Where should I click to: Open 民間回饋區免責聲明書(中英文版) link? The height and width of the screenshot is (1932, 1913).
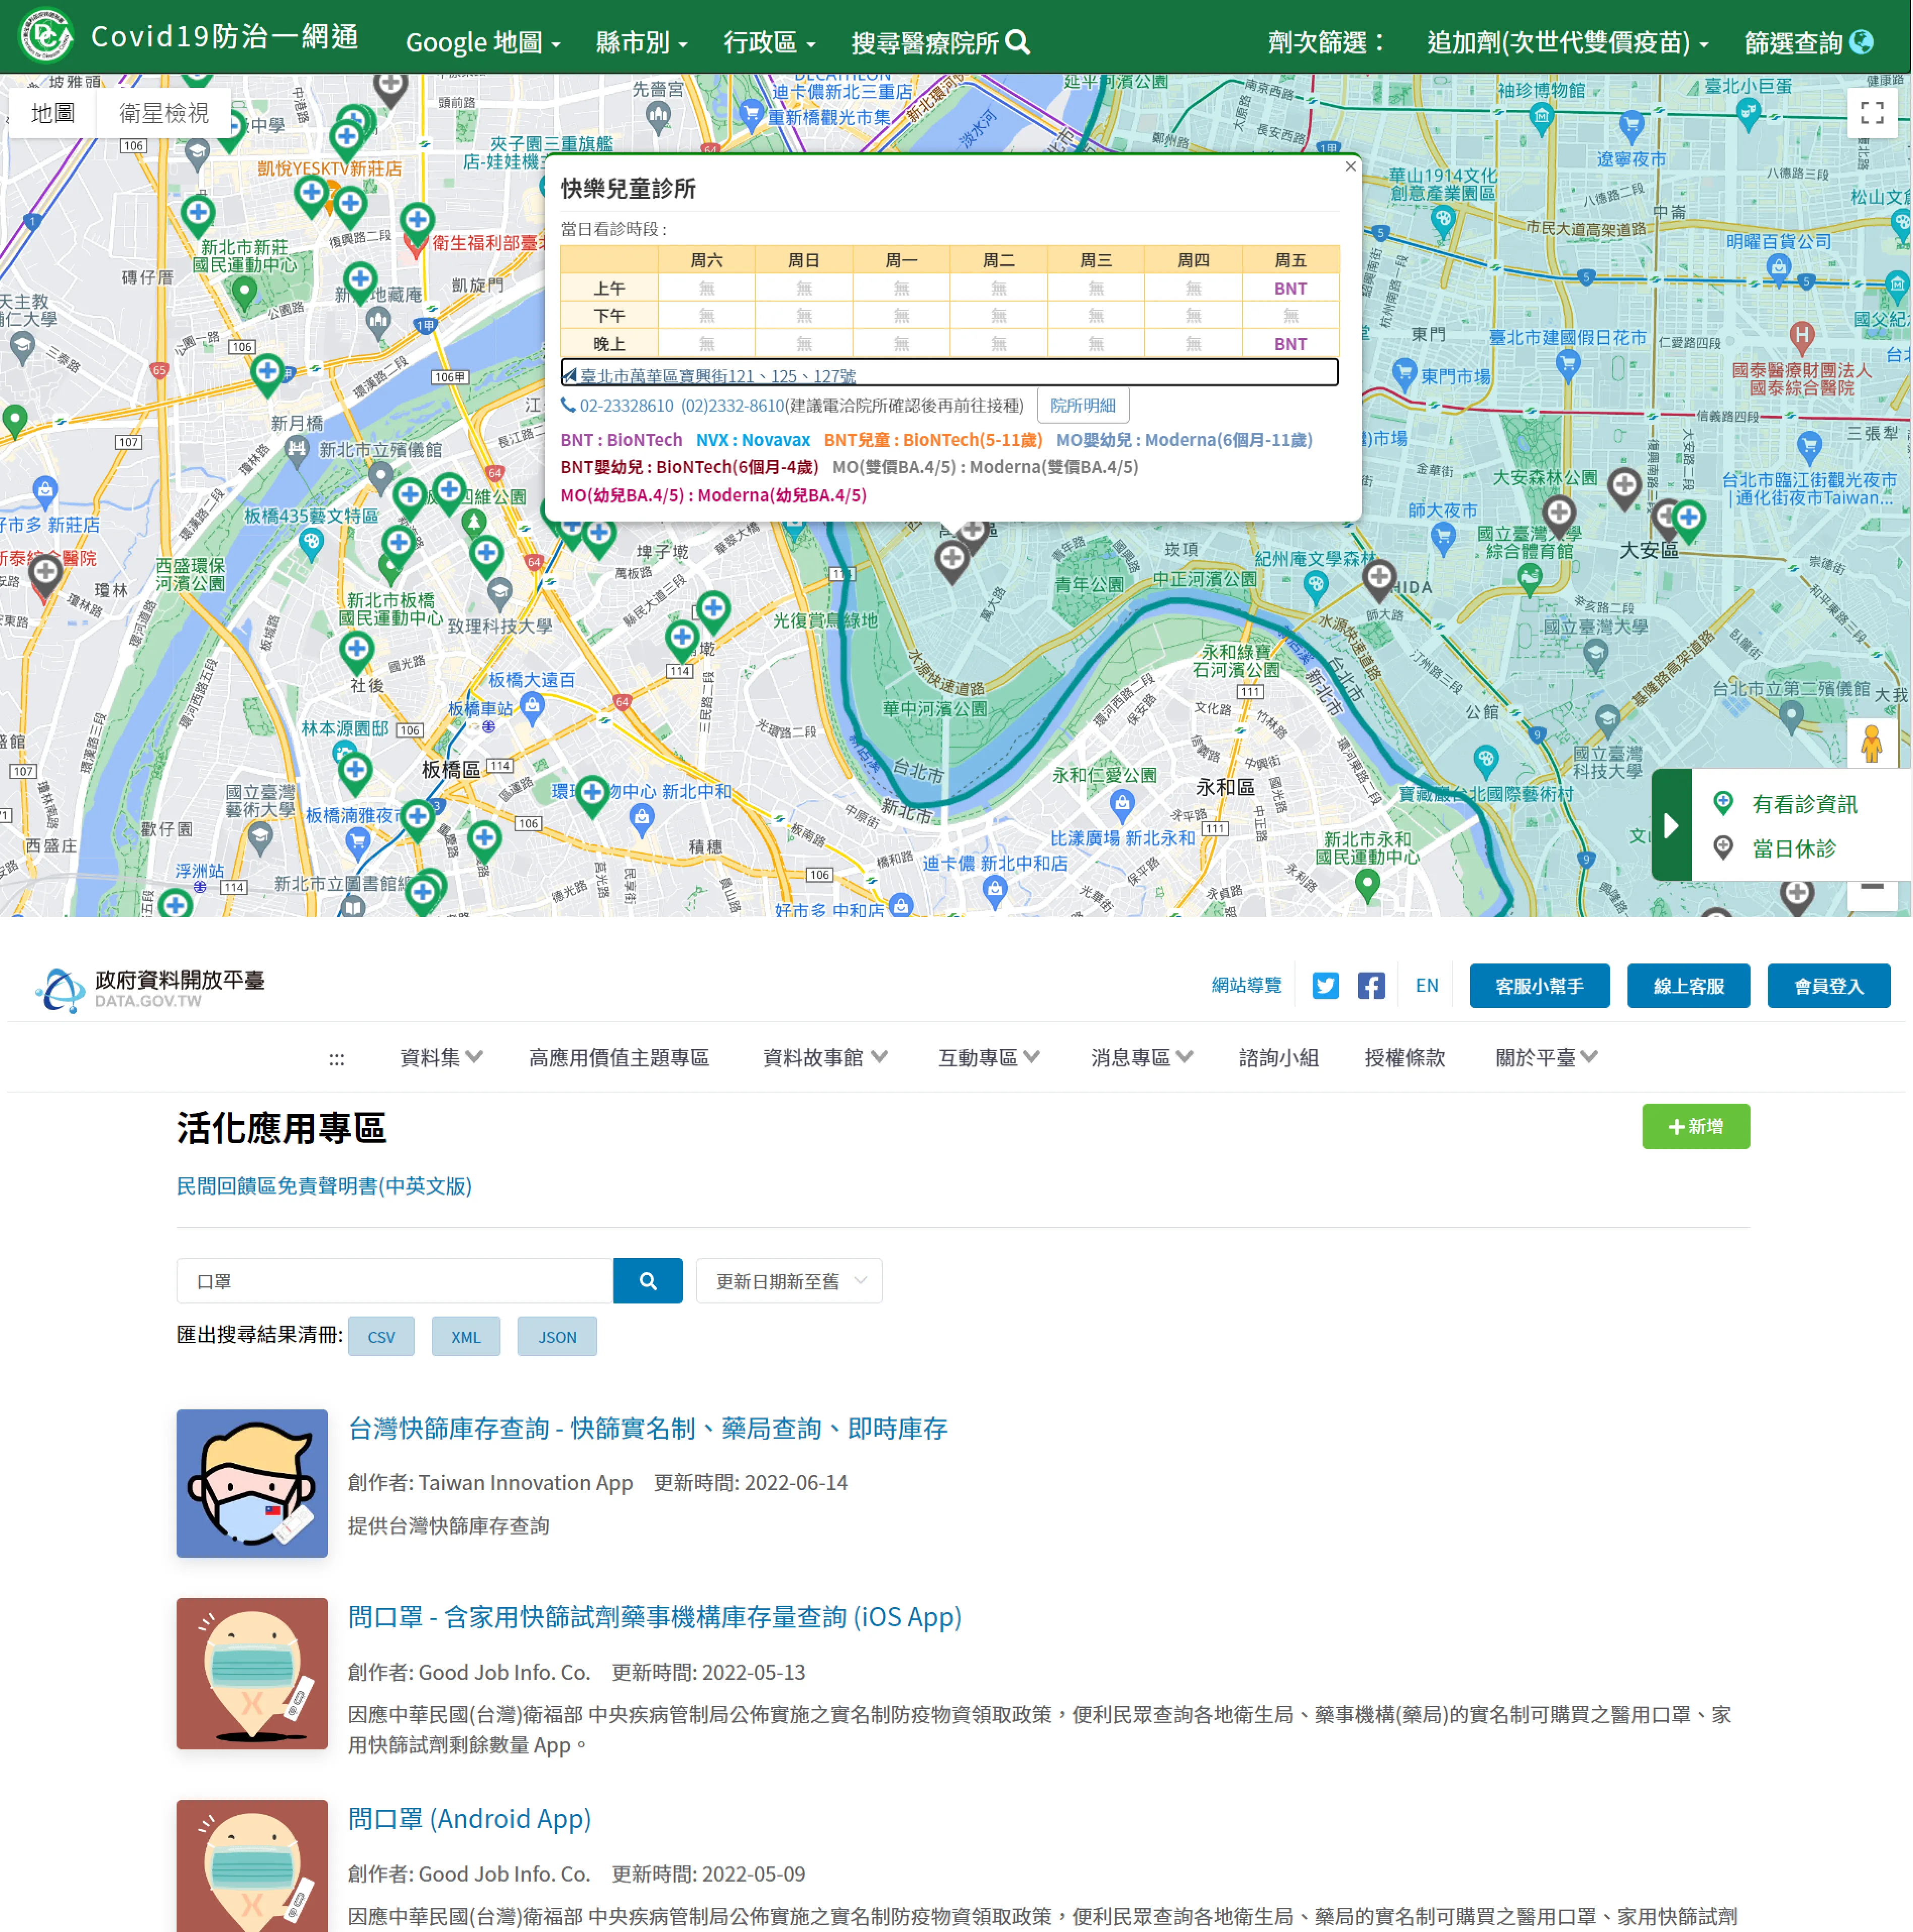coord(324,1185)
